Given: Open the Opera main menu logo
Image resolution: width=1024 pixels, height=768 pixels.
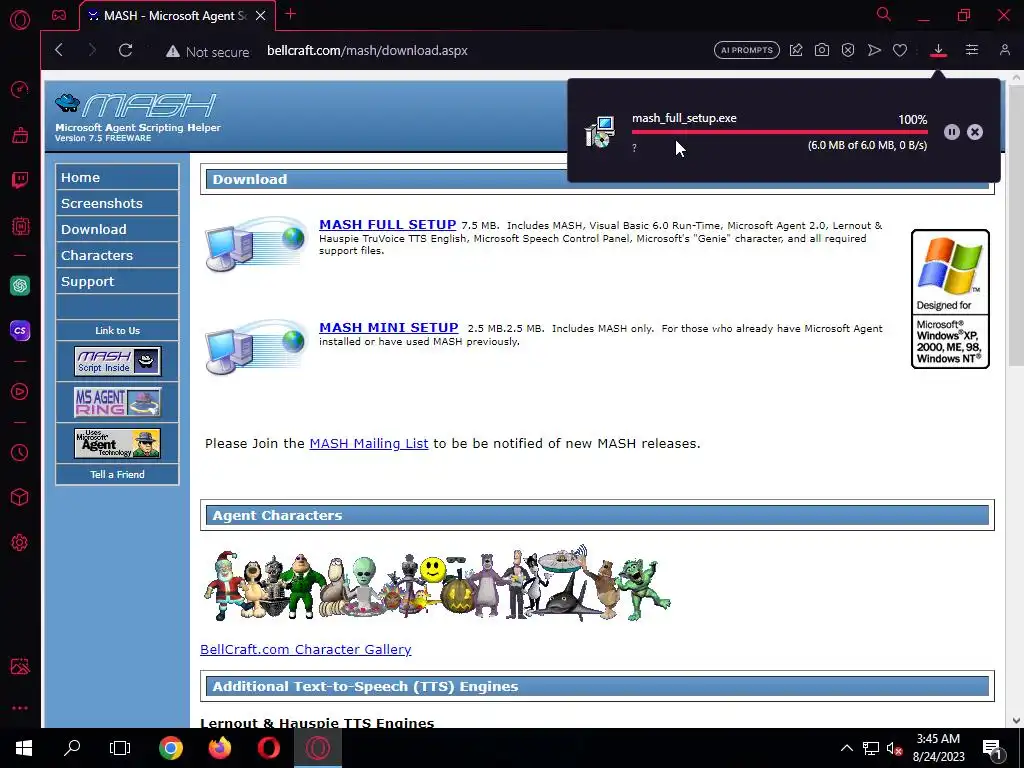Looking at the screenshot, I should coord(20,20).
